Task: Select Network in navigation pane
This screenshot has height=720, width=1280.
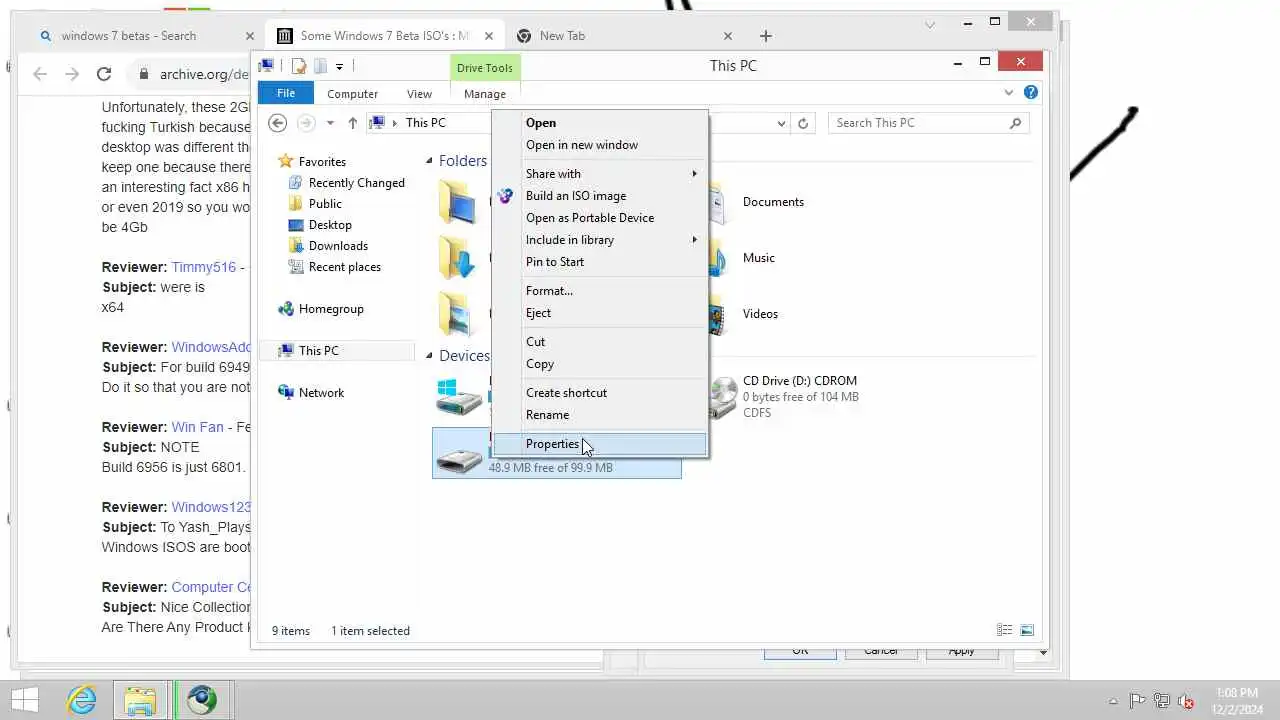Action: pyautogui.click(x=321, y=393)
